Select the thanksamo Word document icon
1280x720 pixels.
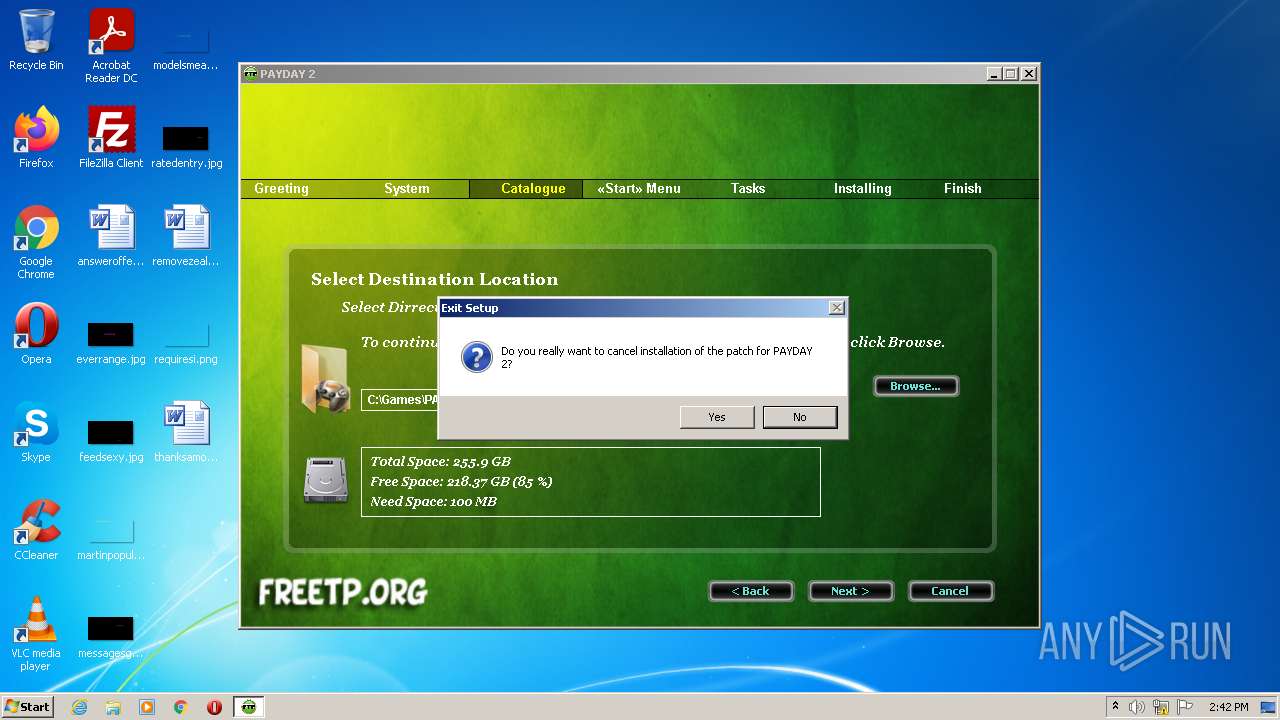coord(186,432)
